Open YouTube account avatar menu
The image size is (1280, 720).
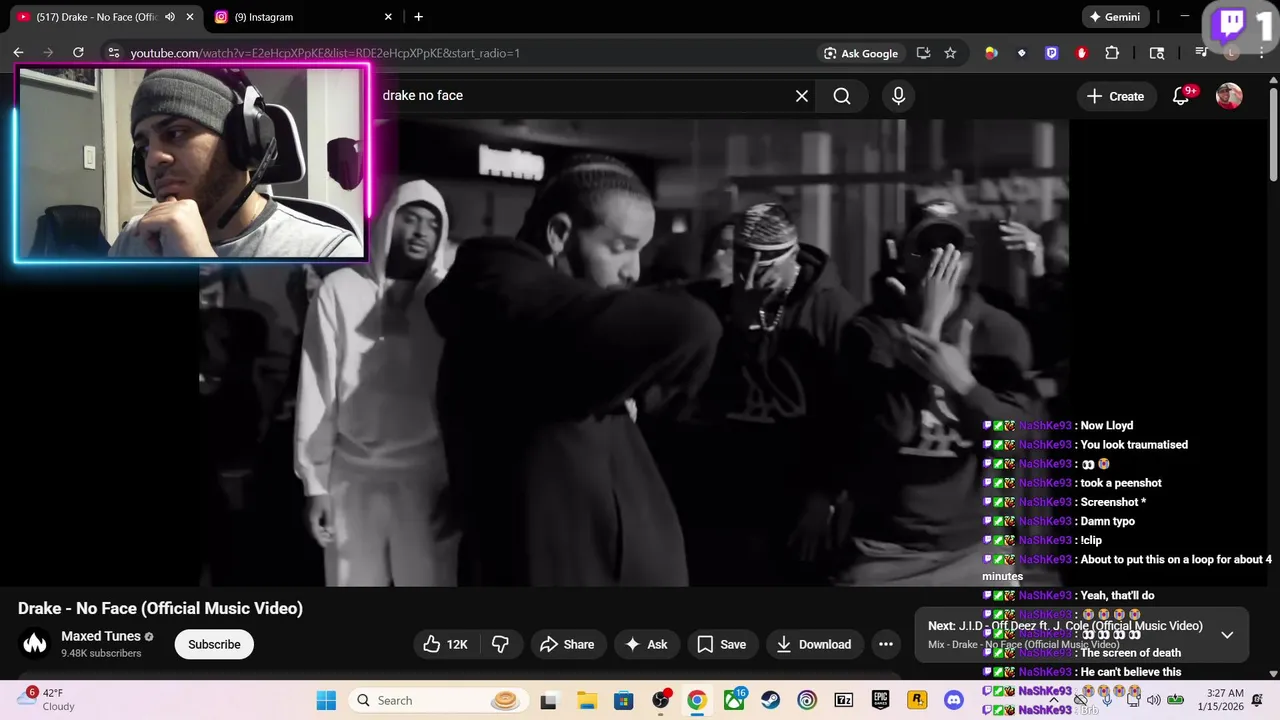click(1229, 96)
